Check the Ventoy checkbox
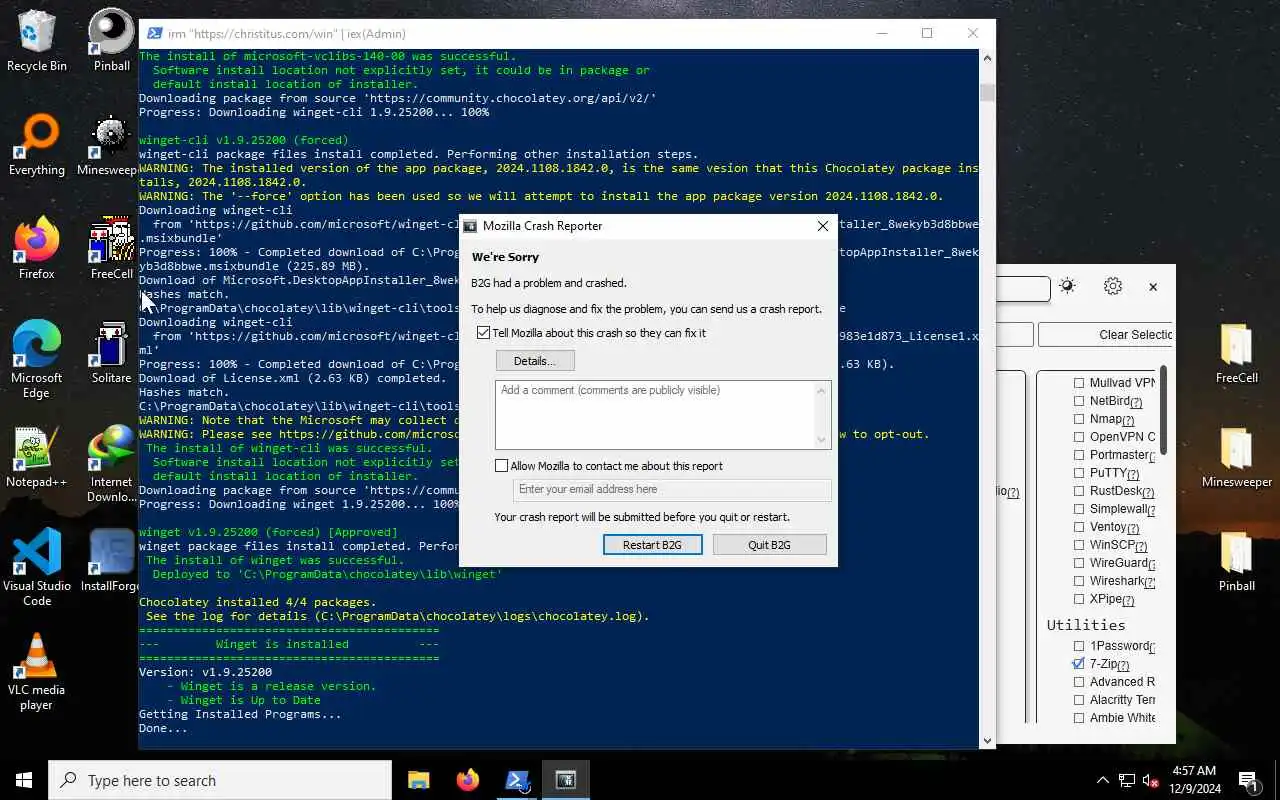The height and width of the screenshot is (800, 1280). 1079,527
